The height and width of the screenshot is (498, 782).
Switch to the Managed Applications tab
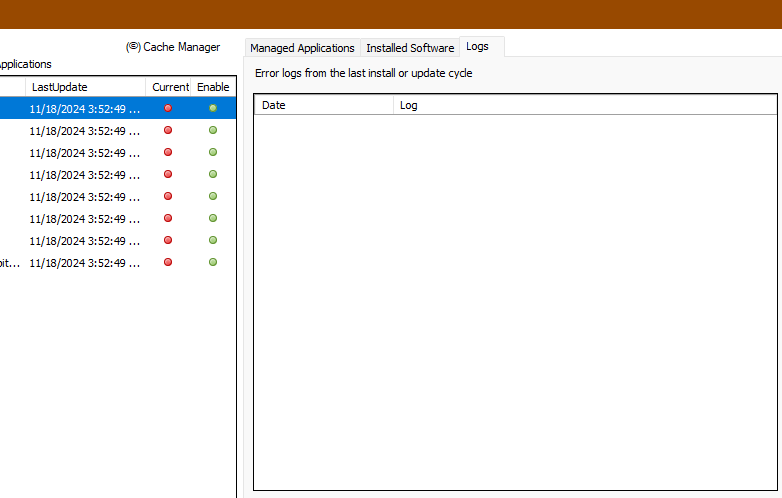[302, 48]
